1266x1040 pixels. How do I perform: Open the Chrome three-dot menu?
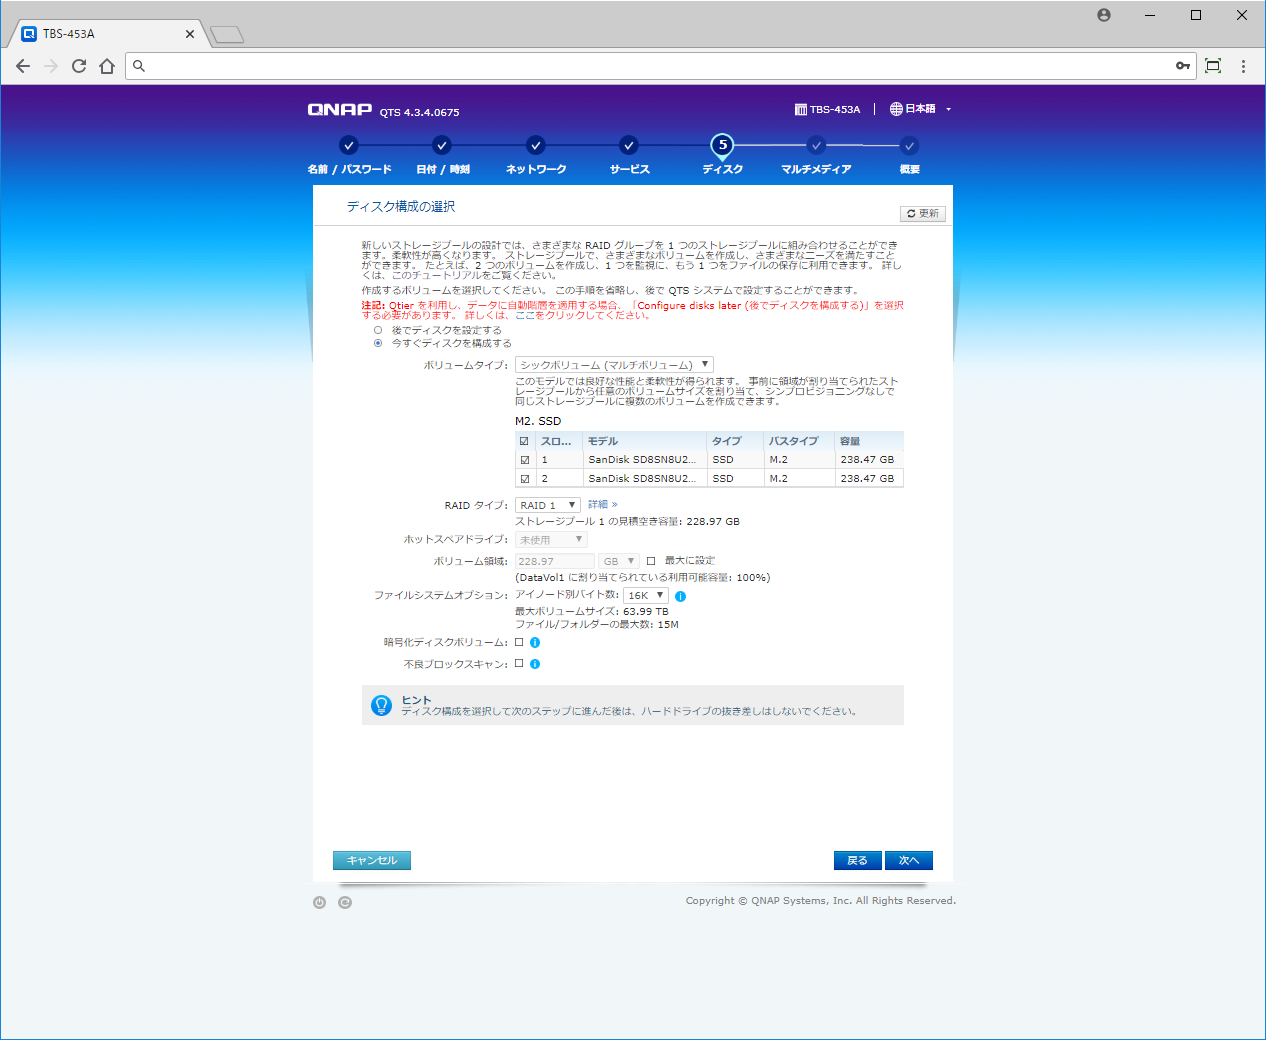[1243, 66]
